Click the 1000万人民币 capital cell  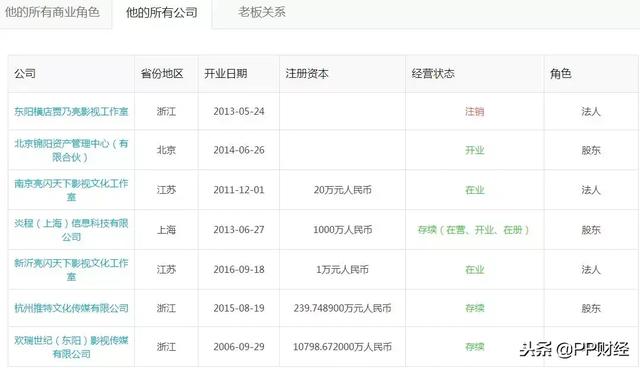(342, 230)
